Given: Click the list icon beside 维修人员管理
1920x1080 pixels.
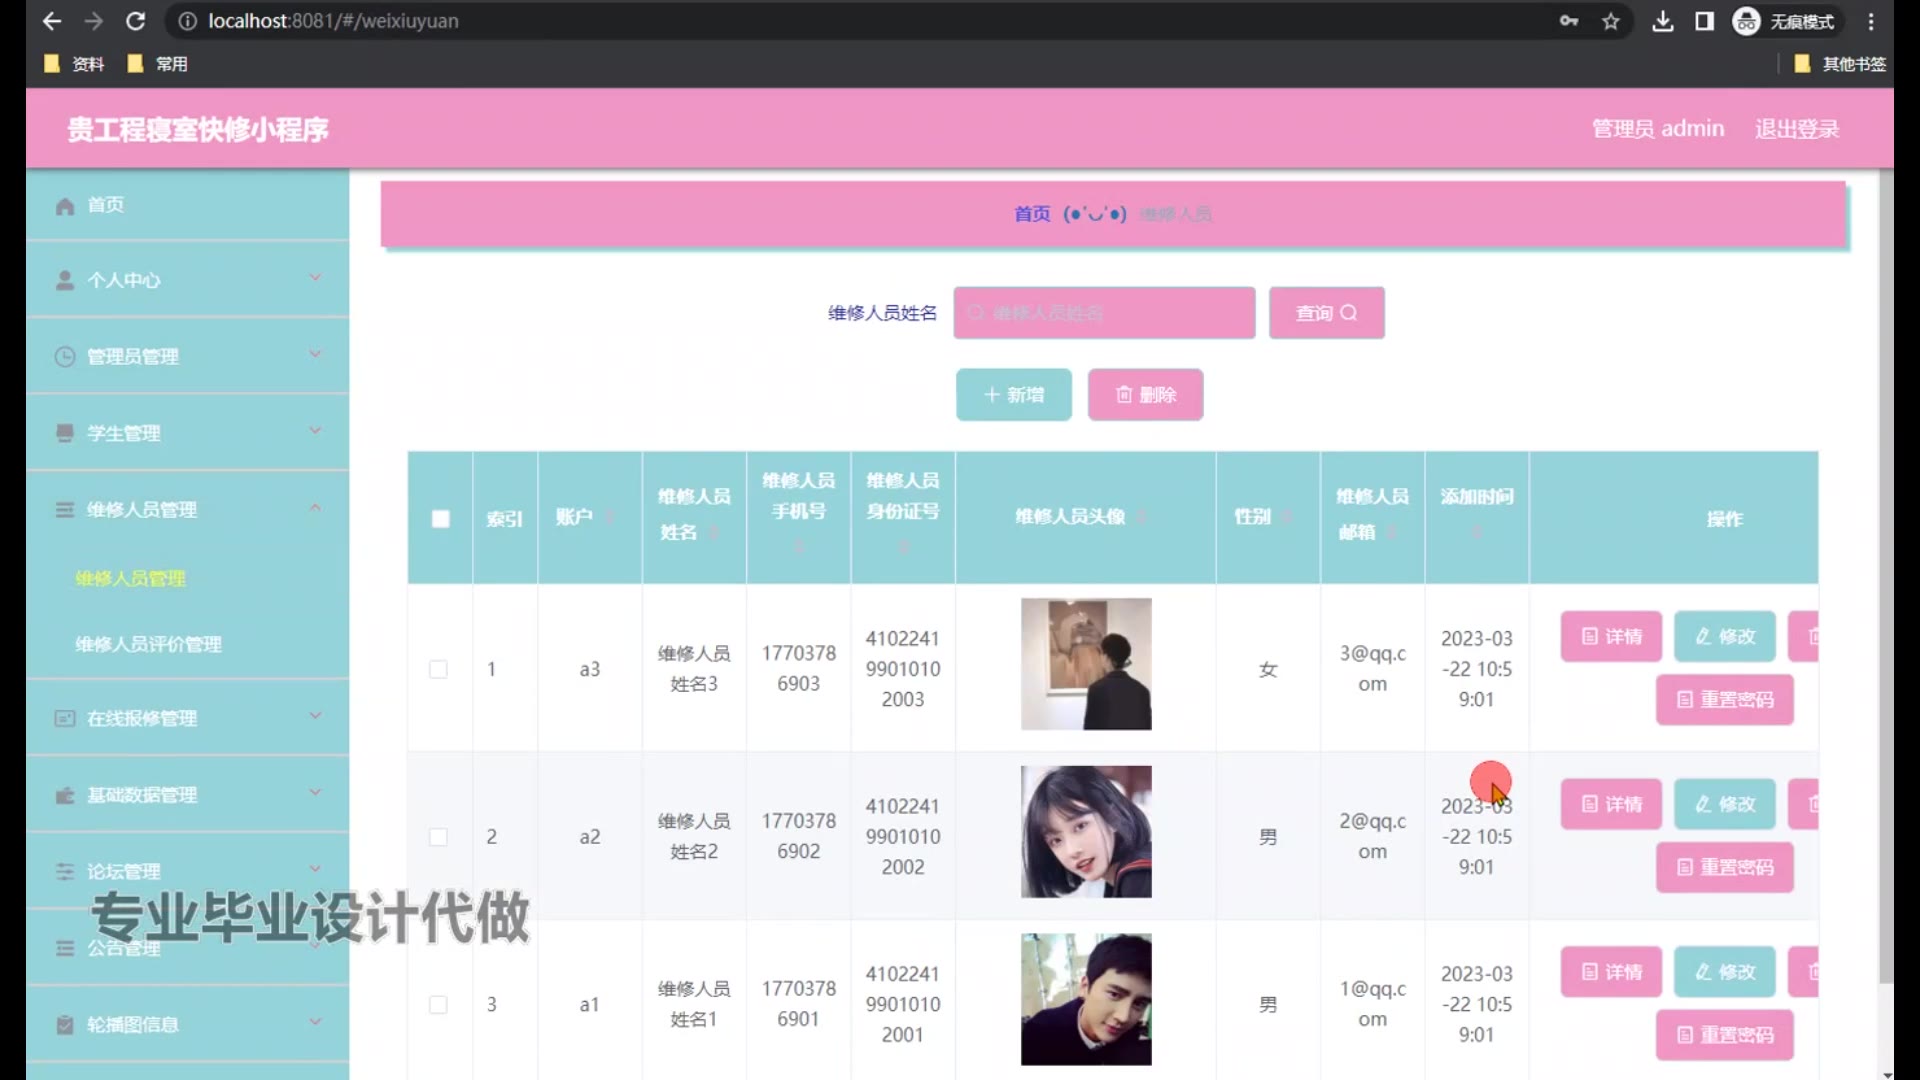Looking at the screenshot, I should click(x=65, y=510).
